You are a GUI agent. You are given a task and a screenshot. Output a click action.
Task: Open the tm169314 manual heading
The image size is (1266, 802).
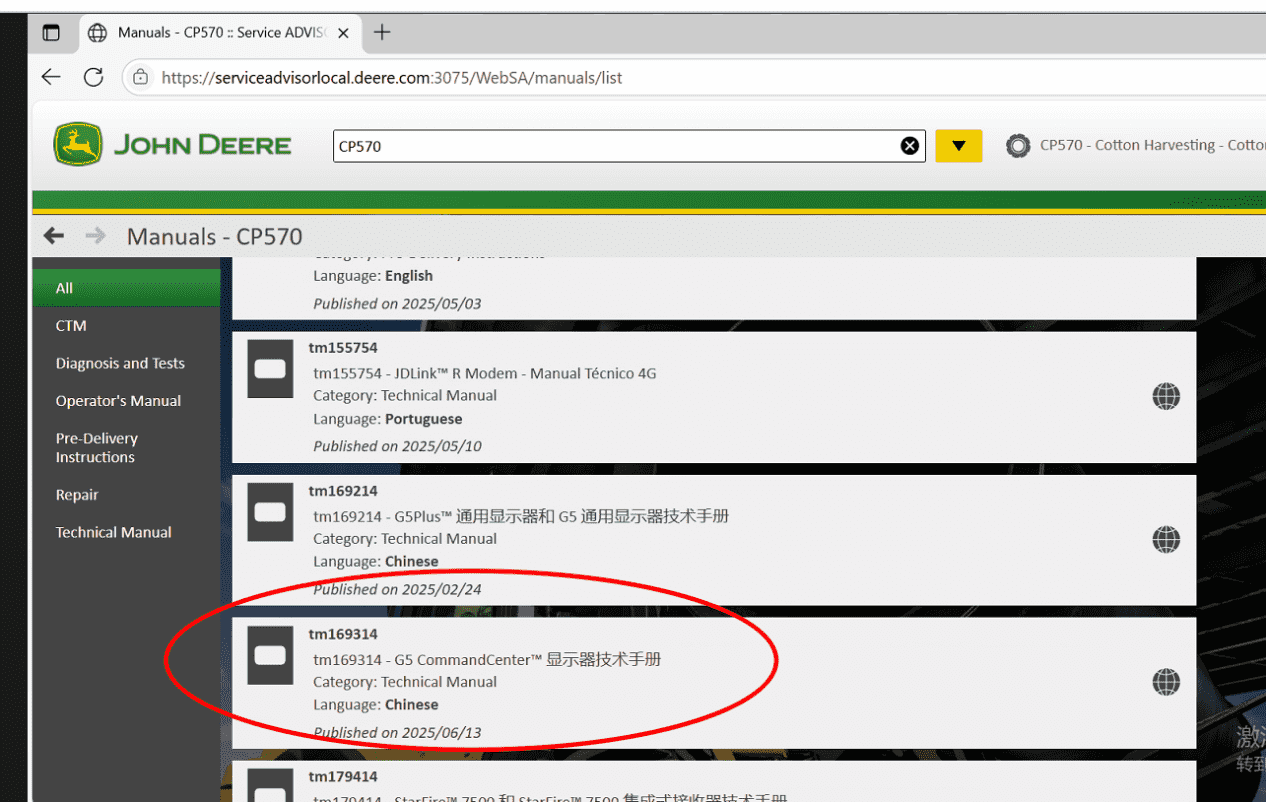pos(343,634)
